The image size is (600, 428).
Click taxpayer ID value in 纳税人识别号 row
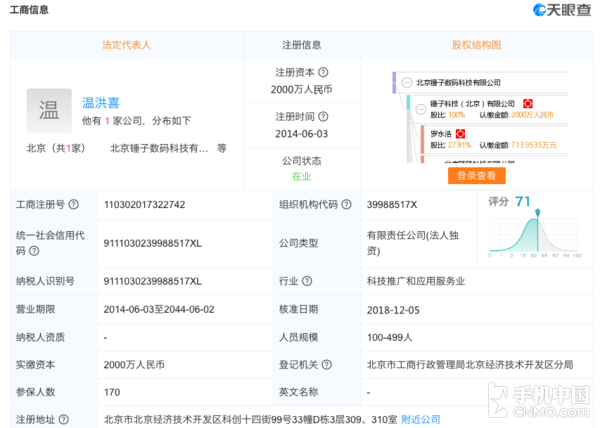point(152,281)
